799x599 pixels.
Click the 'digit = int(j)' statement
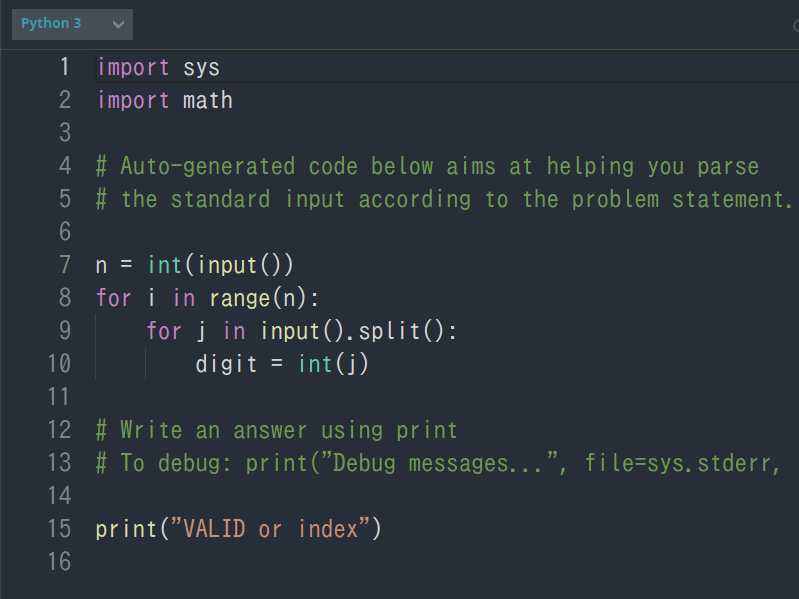[x=282, y=364]
